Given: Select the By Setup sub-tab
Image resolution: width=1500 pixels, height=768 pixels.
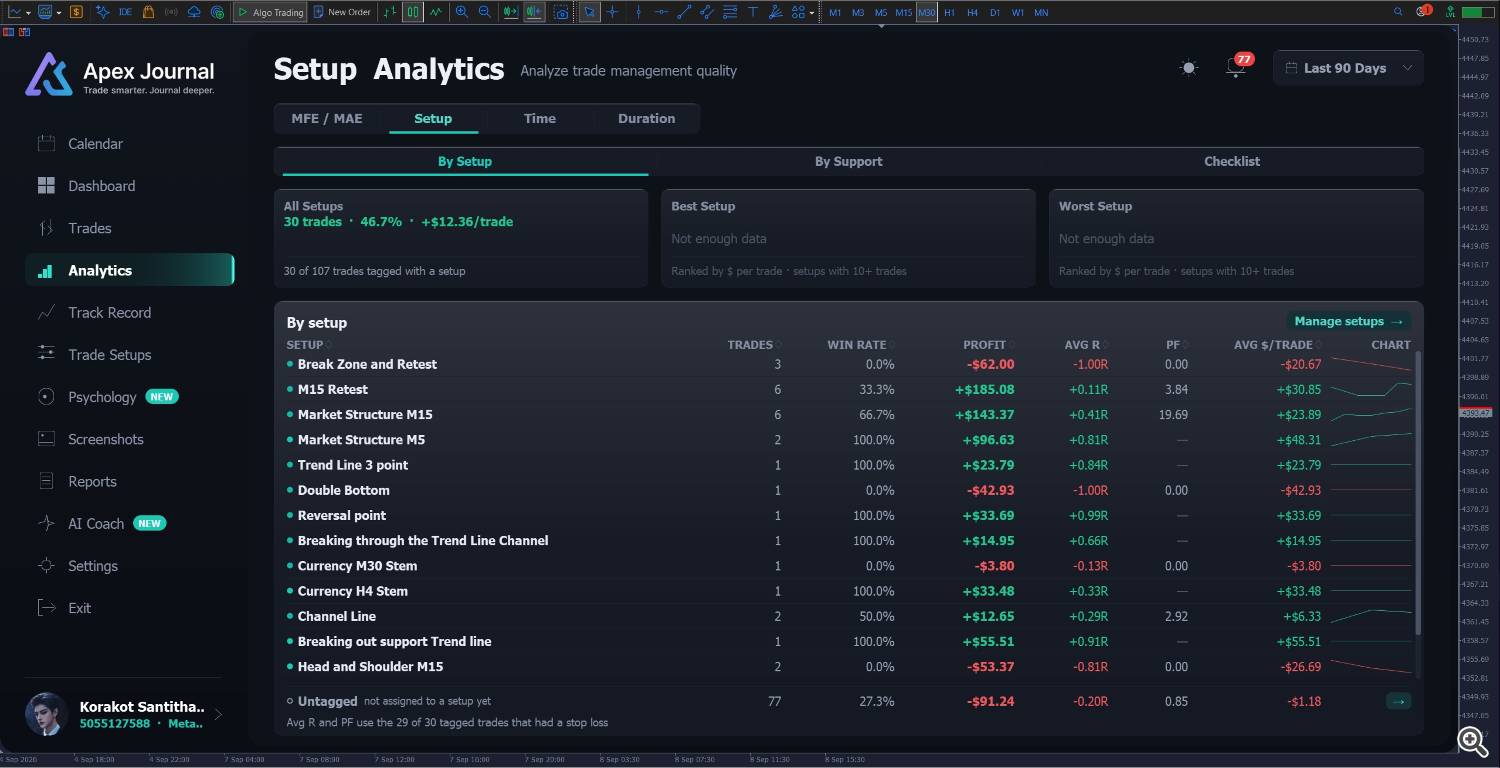Looking at the screenshot, I should 465,161.
